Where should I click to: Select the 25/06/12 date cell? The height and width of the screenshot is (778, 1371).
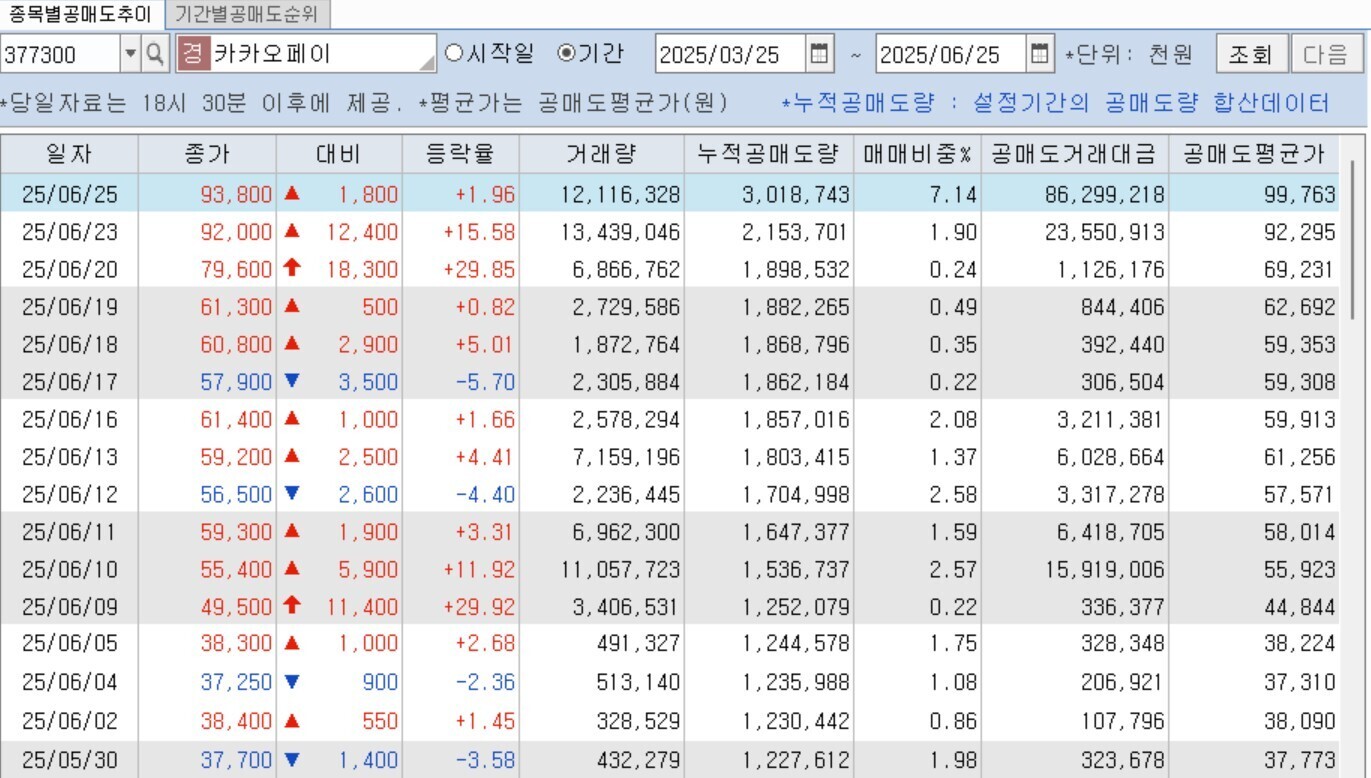(x=70, y=494)
